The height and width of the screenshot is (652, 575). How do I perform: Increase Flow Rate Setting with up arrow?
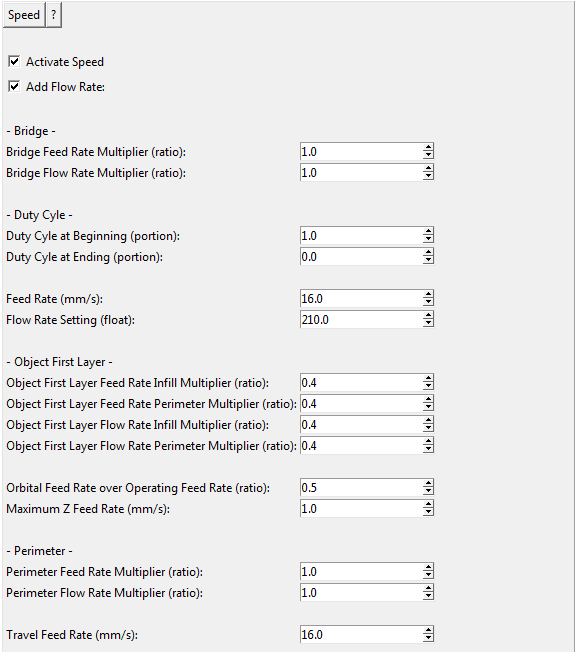(x=428, y=316)
